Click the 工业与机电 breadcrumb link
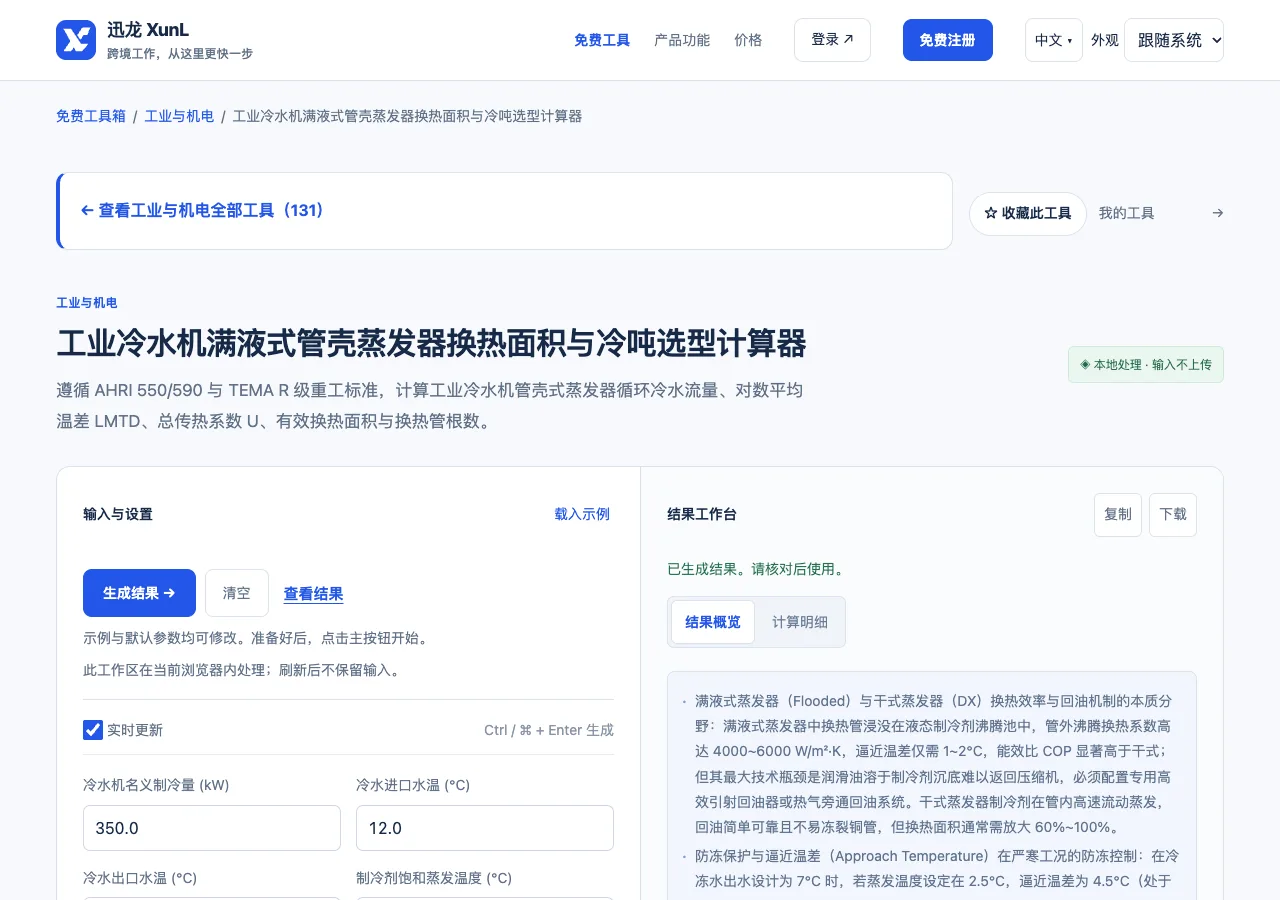Image resolution: width=1280 pixels, height=900 pixels. 179,116
